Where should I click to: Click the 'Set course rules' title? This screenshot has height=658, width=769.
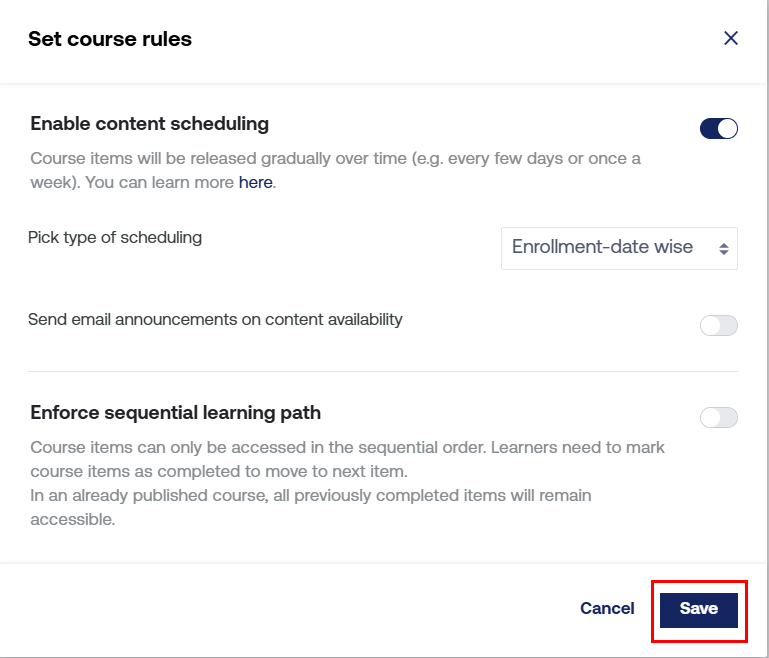(x=110, y=39)
